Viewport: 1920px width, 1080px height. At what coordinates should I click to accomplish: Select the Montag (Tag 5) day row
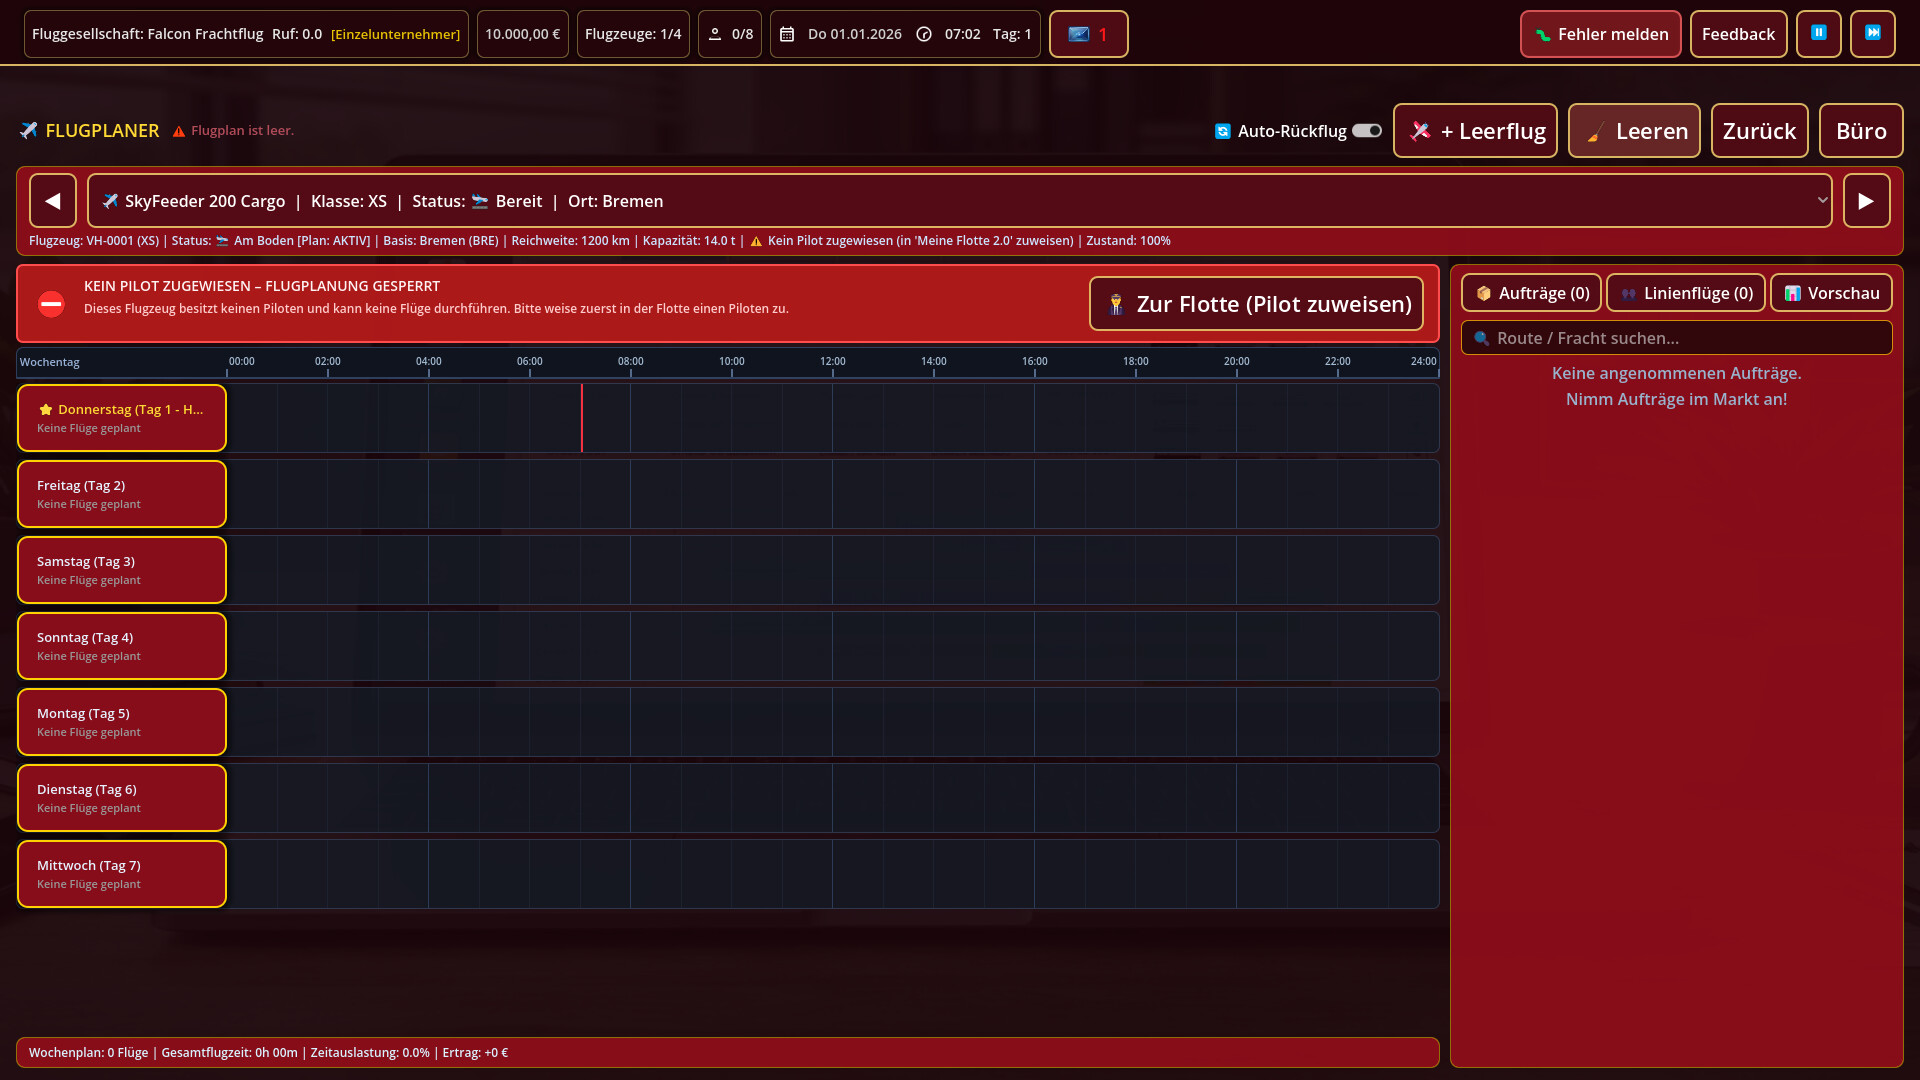(x=122, y=722)
